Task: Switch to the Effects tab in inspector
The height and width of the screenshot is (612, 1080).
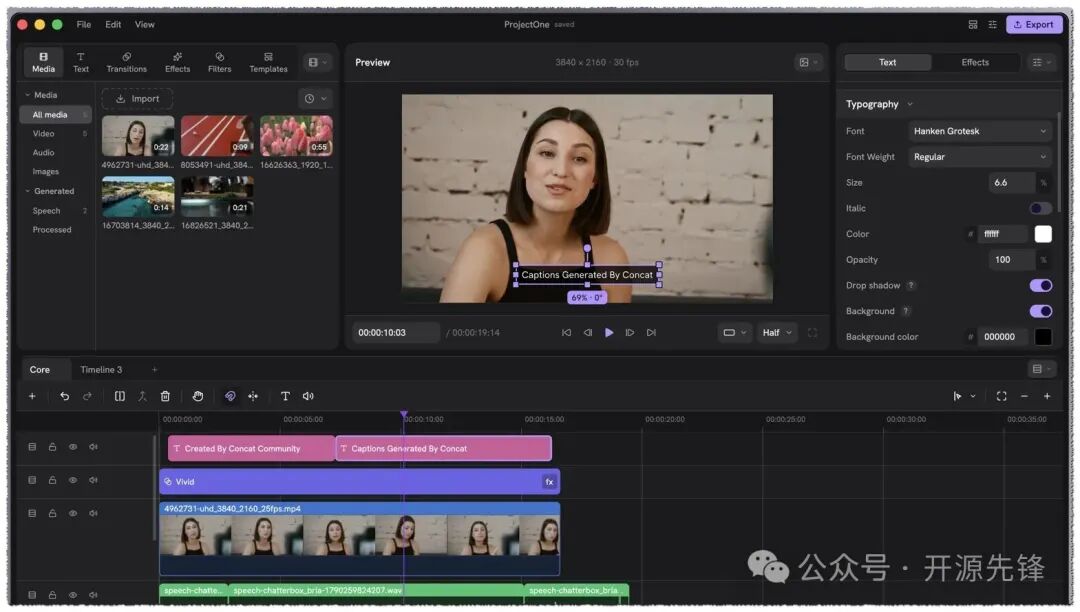Action: coord(975,63)
